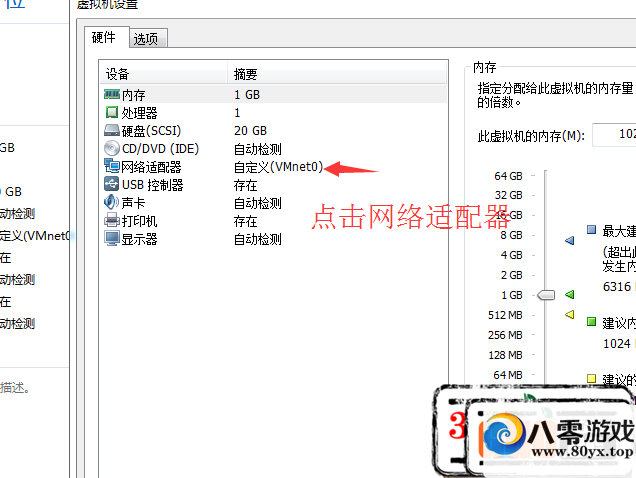Select the printer (打印机) icon
This screenshot has width=636, height=478.
112,220
